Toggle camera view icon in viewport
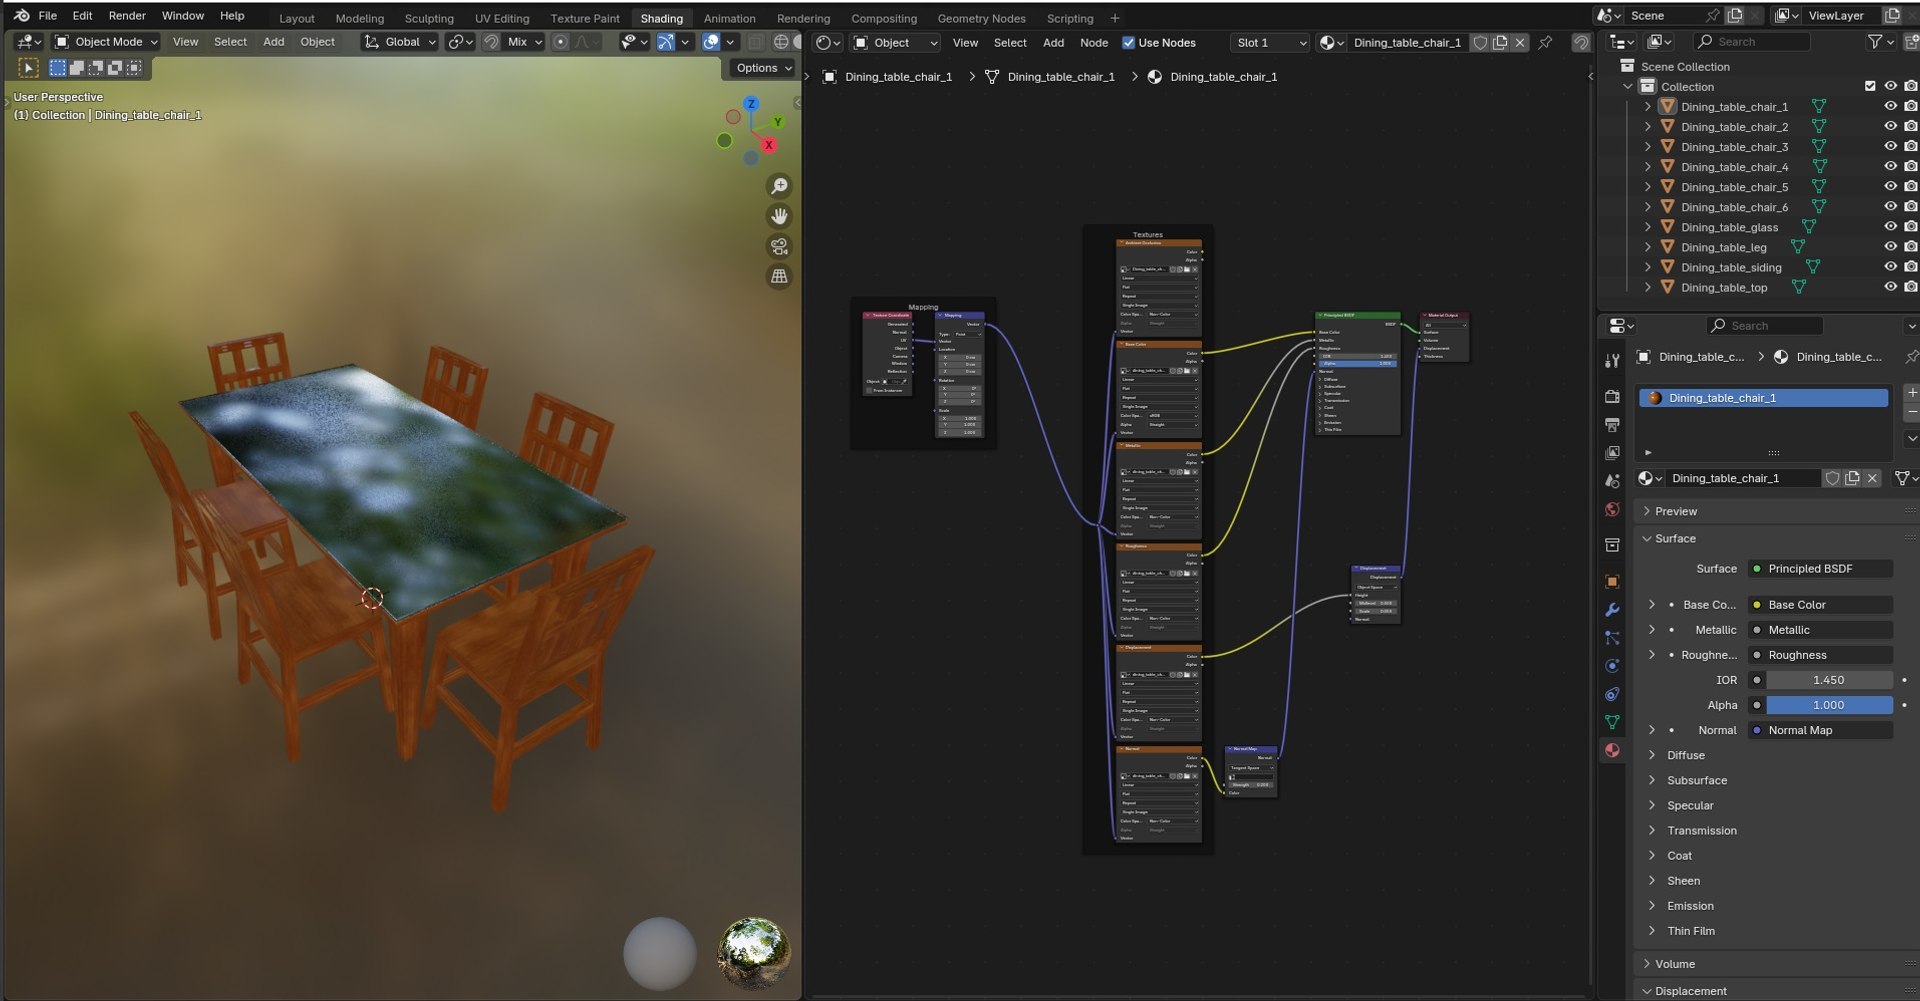The height and width of the screenshot is (1001, 1920). 779,246
